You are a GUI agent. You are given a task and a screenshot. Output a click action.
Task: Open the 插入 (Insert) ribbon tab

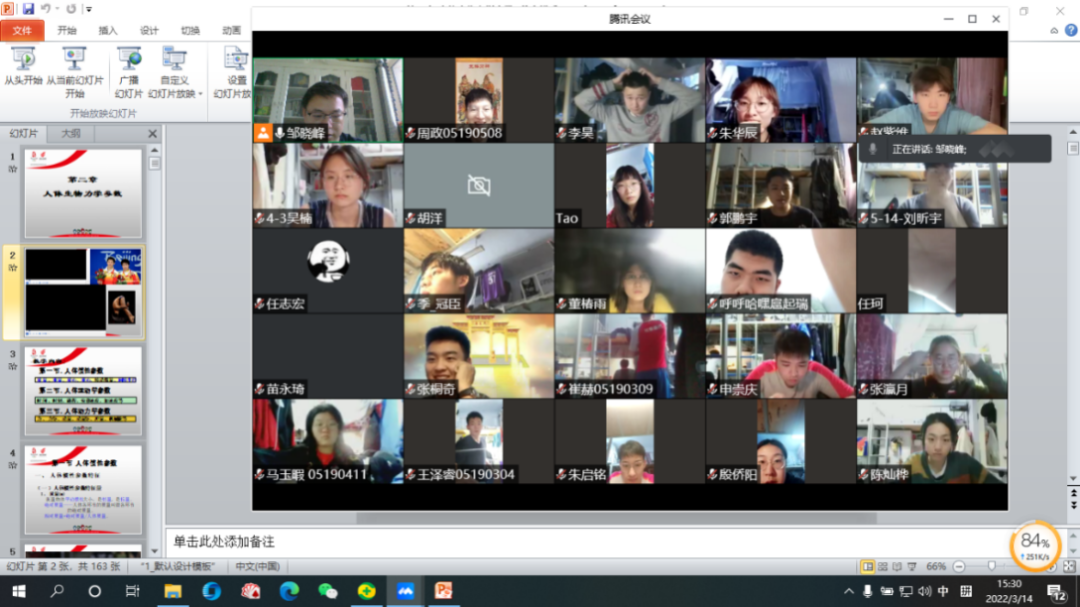pyautogui.click(x=108, y=30)
